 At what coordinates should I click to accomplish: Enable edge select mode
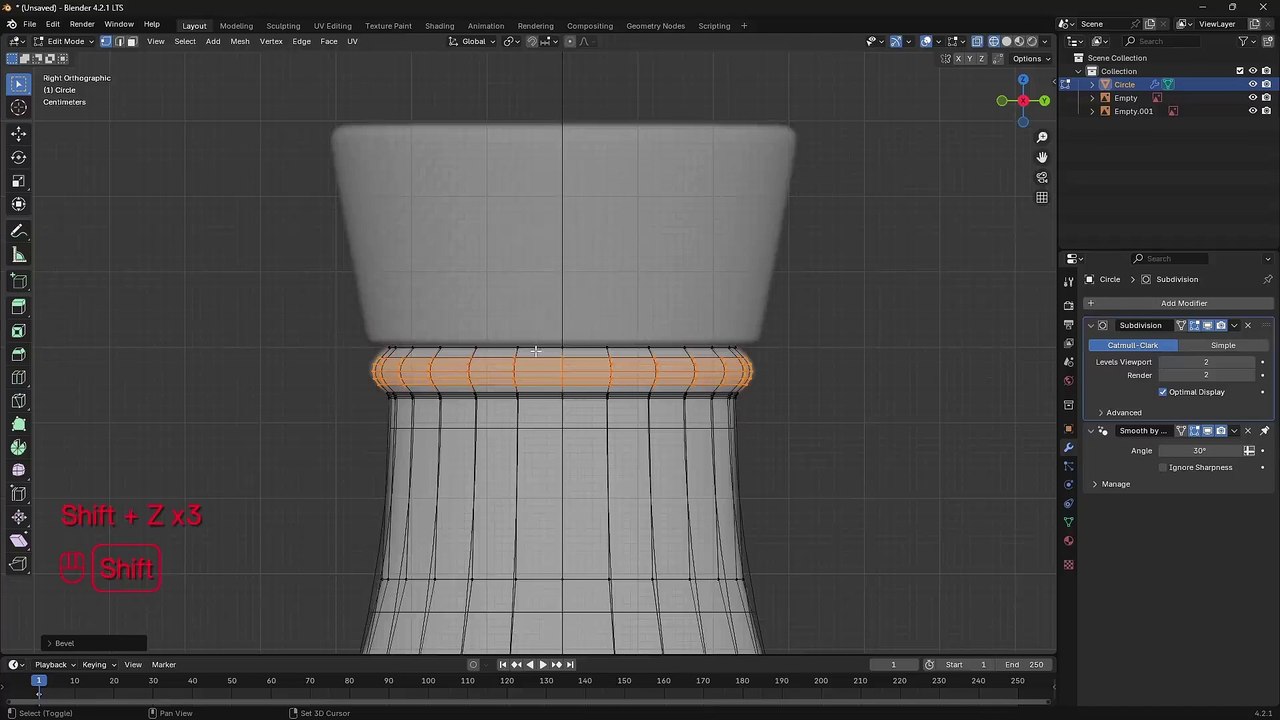[118, 41]
